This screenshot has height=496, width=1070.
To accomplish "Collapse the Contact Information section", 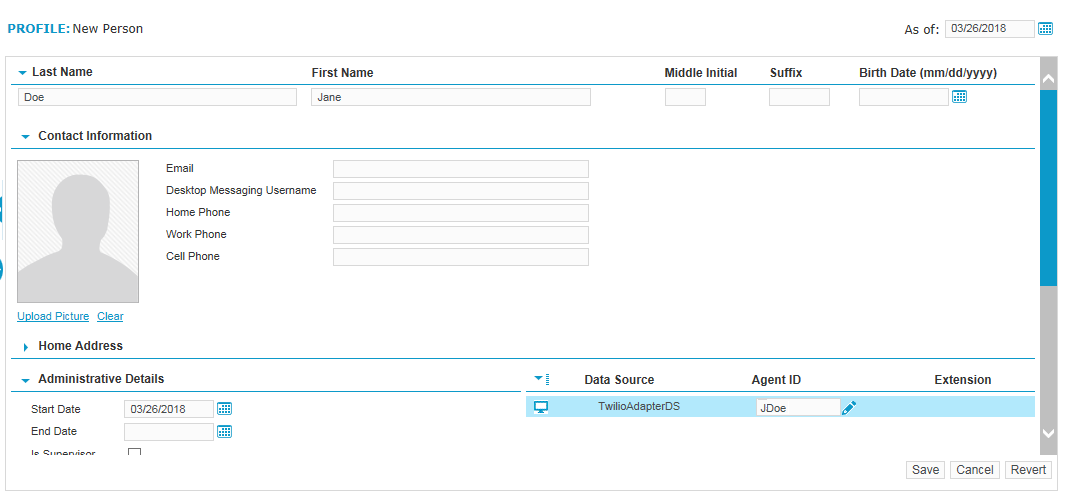I will point(25,136).
